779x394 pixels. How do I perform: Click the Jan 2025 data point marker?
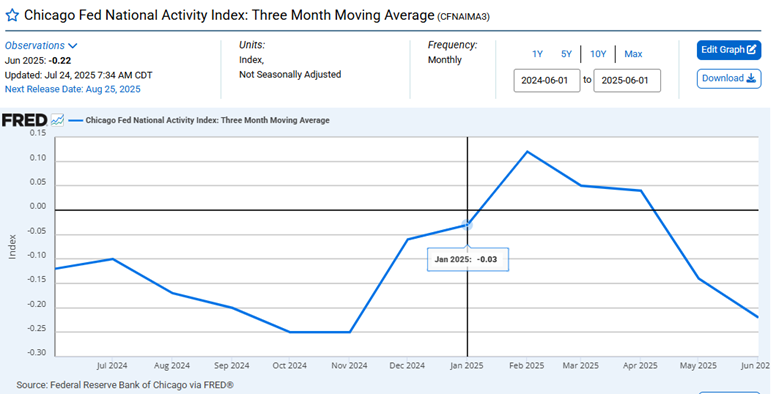tap(467, 225)
